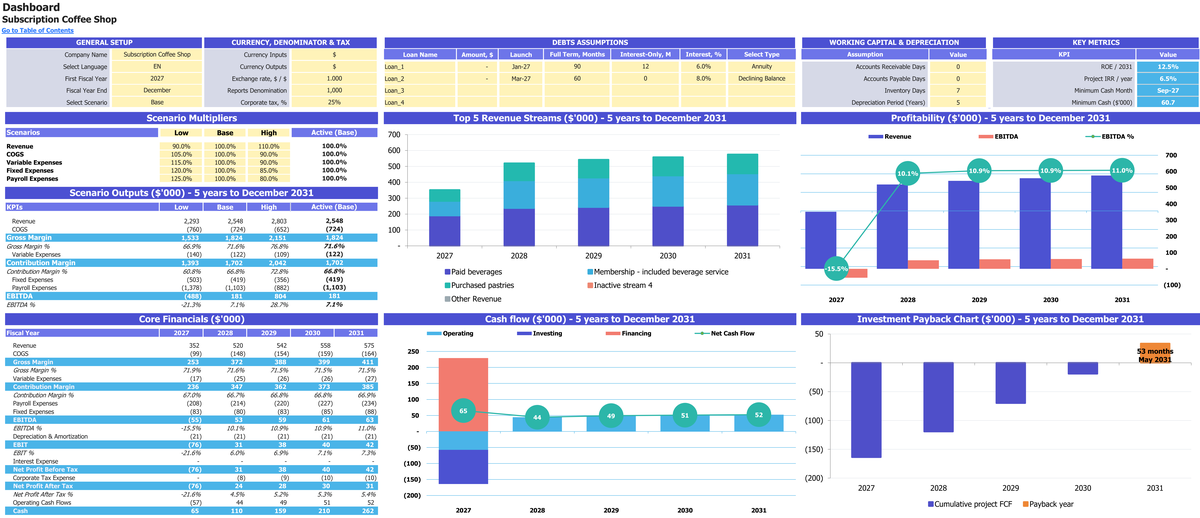Click the 53 months May 2031 label
Screen dimensions: 1200x518
pos(1155,355)
